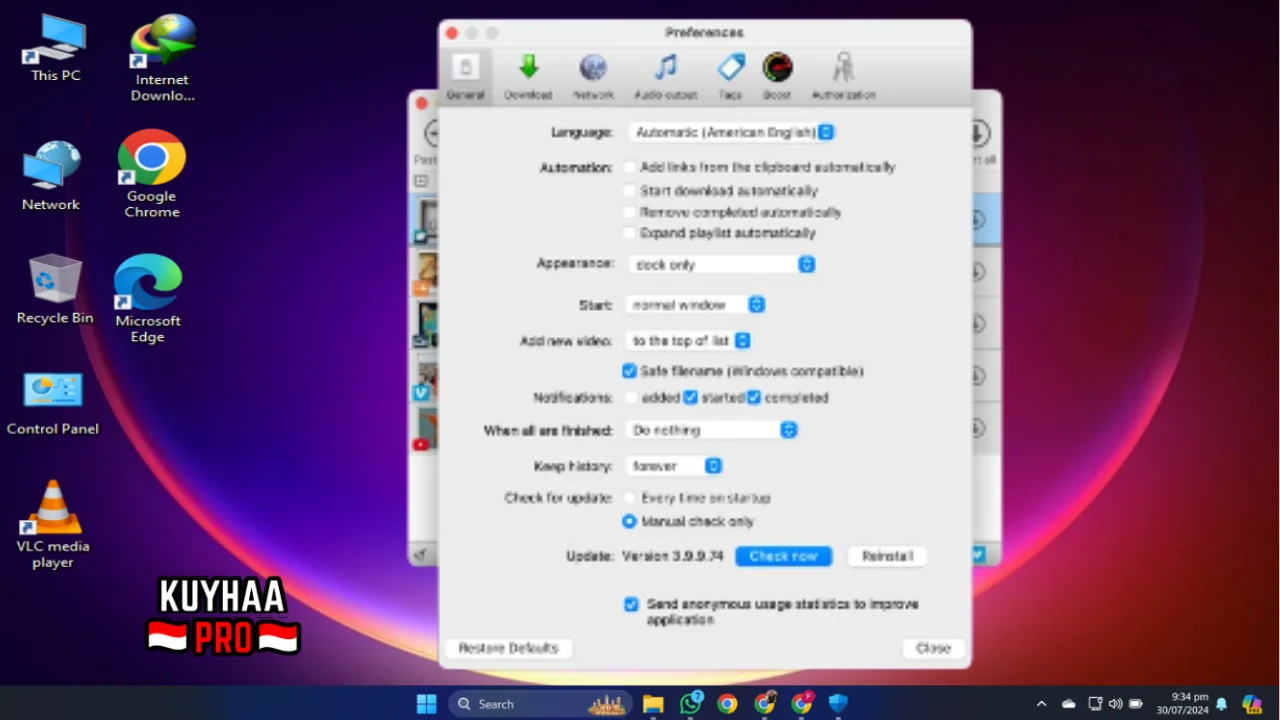
Task: Select the YouTube-badged video thumbnail
Action: (427, 428)
